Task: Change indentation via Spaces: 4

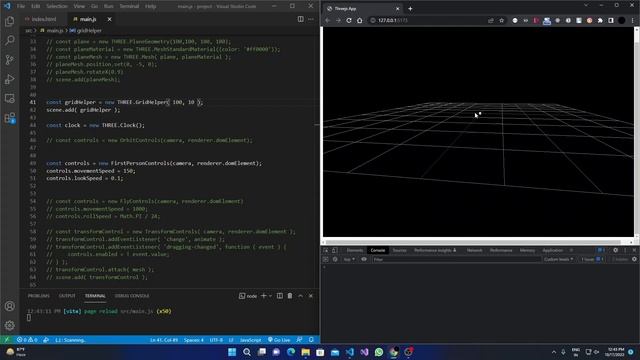Action: 193,340
